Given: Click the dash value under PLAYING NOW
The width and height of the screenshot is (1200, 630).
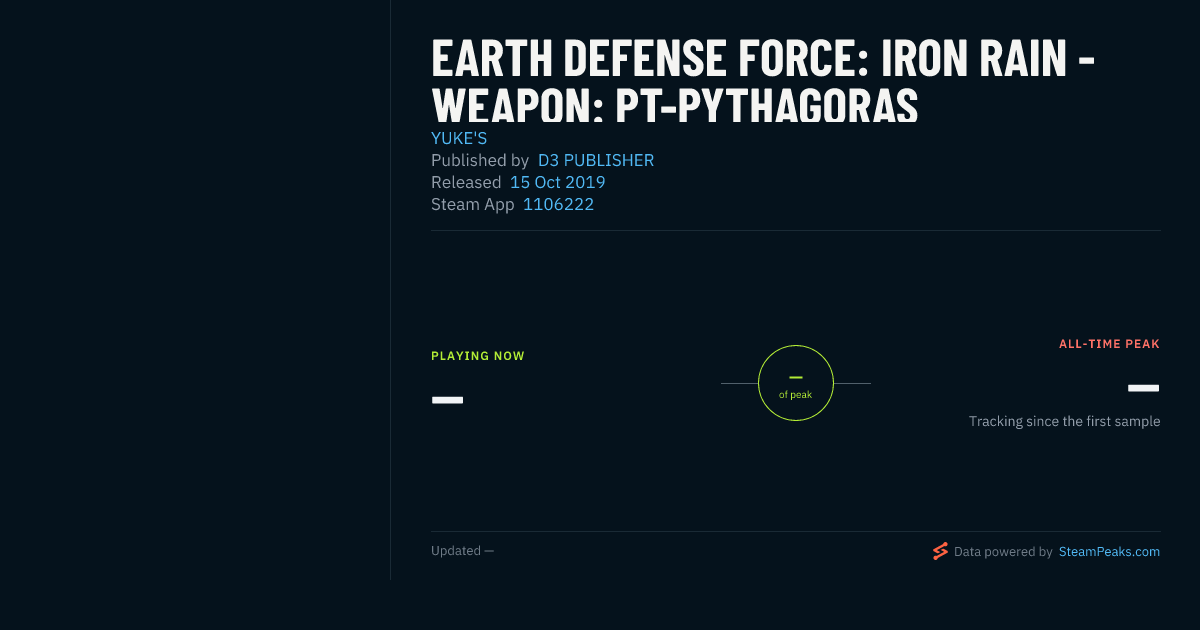Looking at the screenshot, I should coord(447,400).
